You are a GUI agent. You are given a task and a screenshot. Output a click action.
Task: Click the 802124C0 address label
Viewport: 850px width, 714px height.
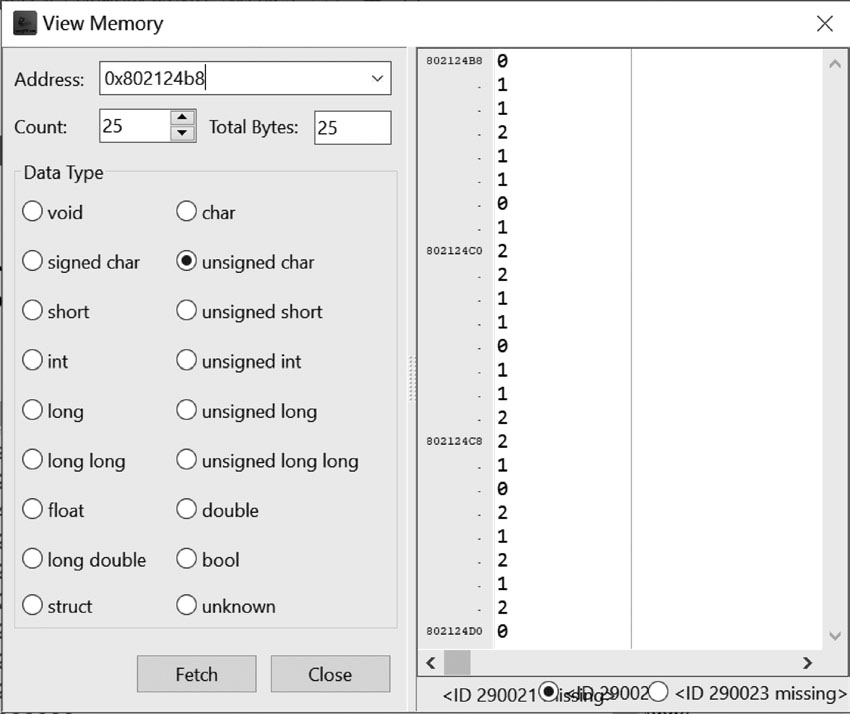(x=454, y=251)
